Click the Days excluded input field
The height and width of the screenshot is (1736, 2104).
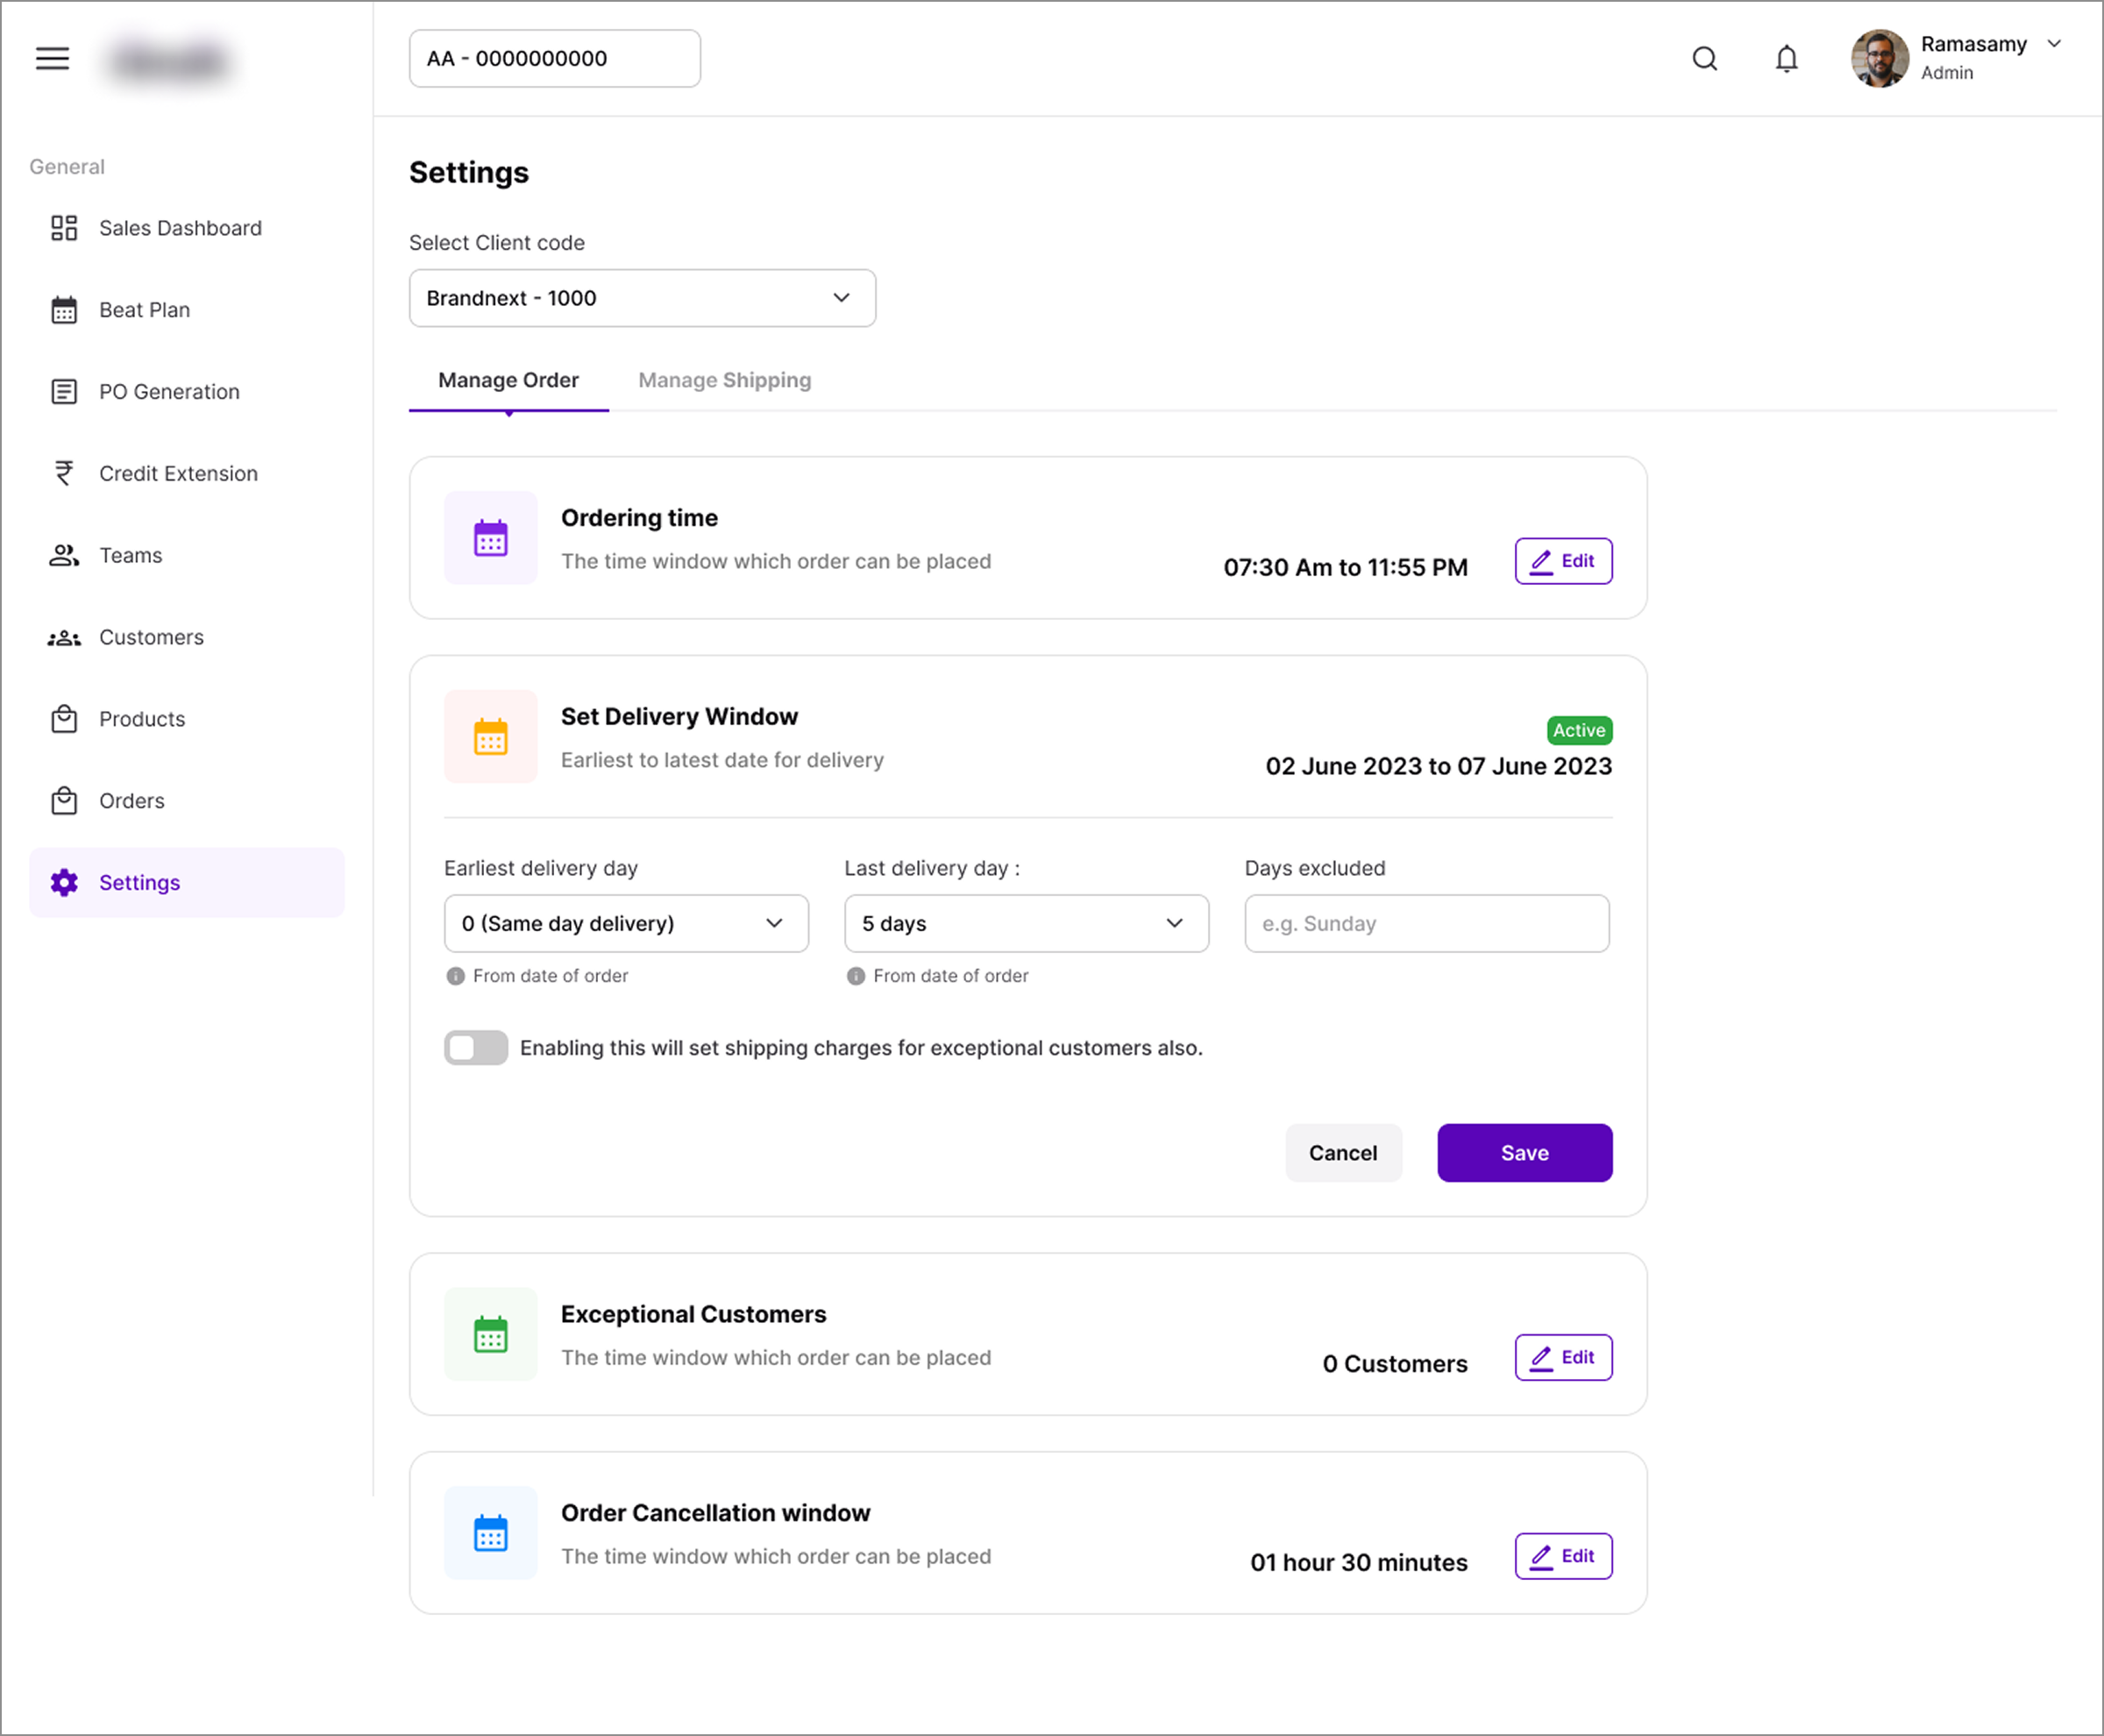click(1427, 923)
